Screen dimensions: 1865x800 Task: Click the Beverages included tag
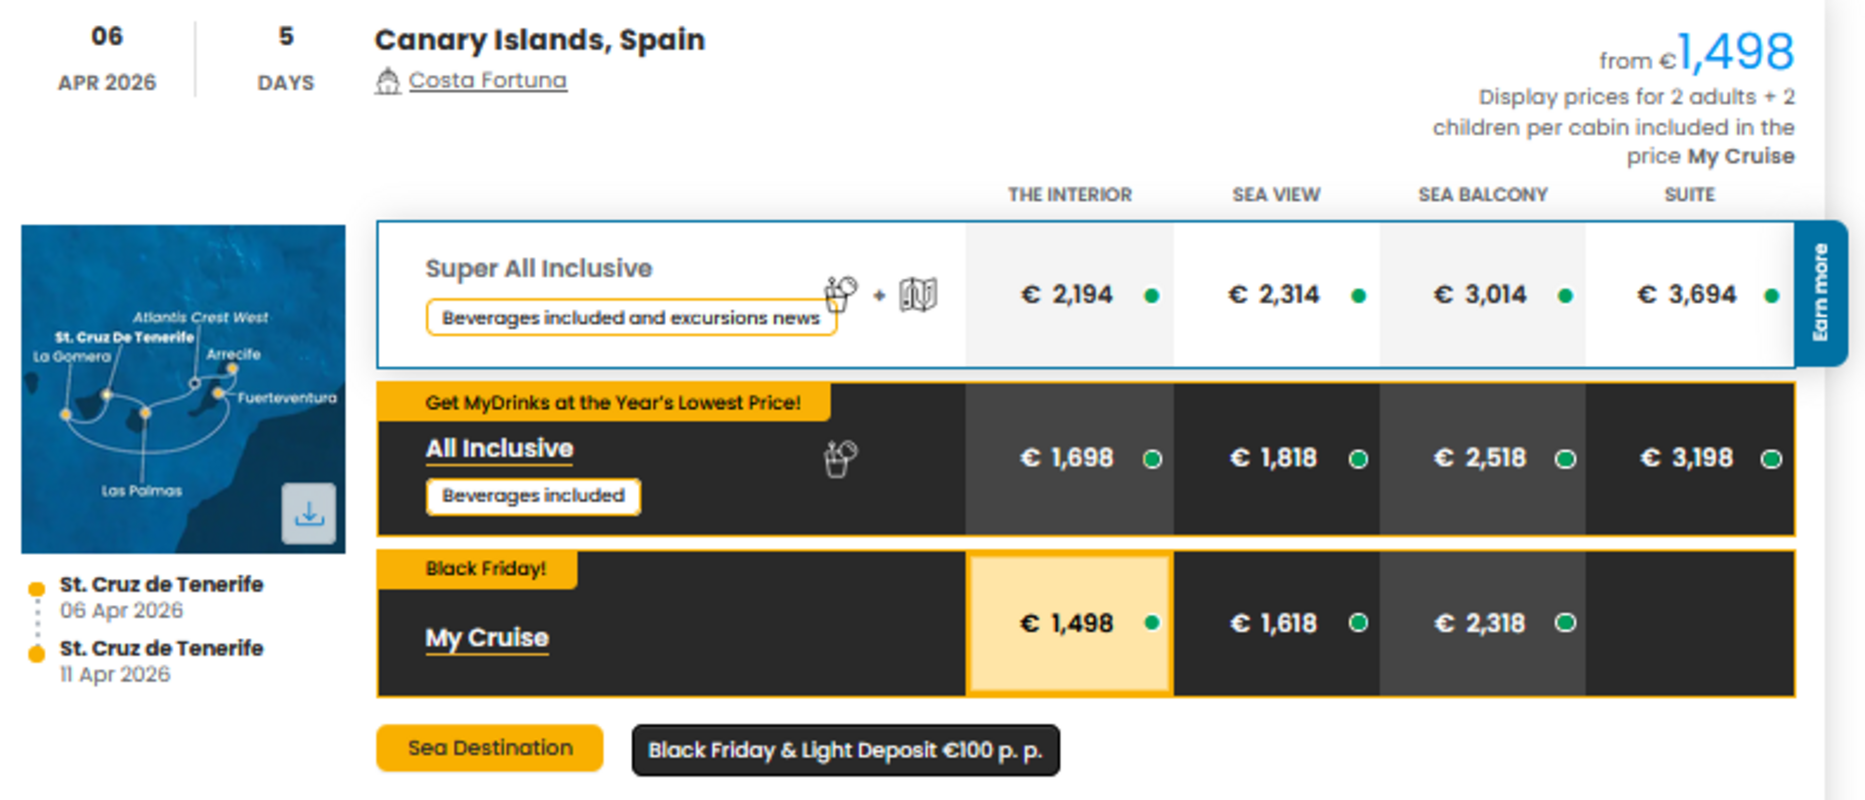click(533, 496)
